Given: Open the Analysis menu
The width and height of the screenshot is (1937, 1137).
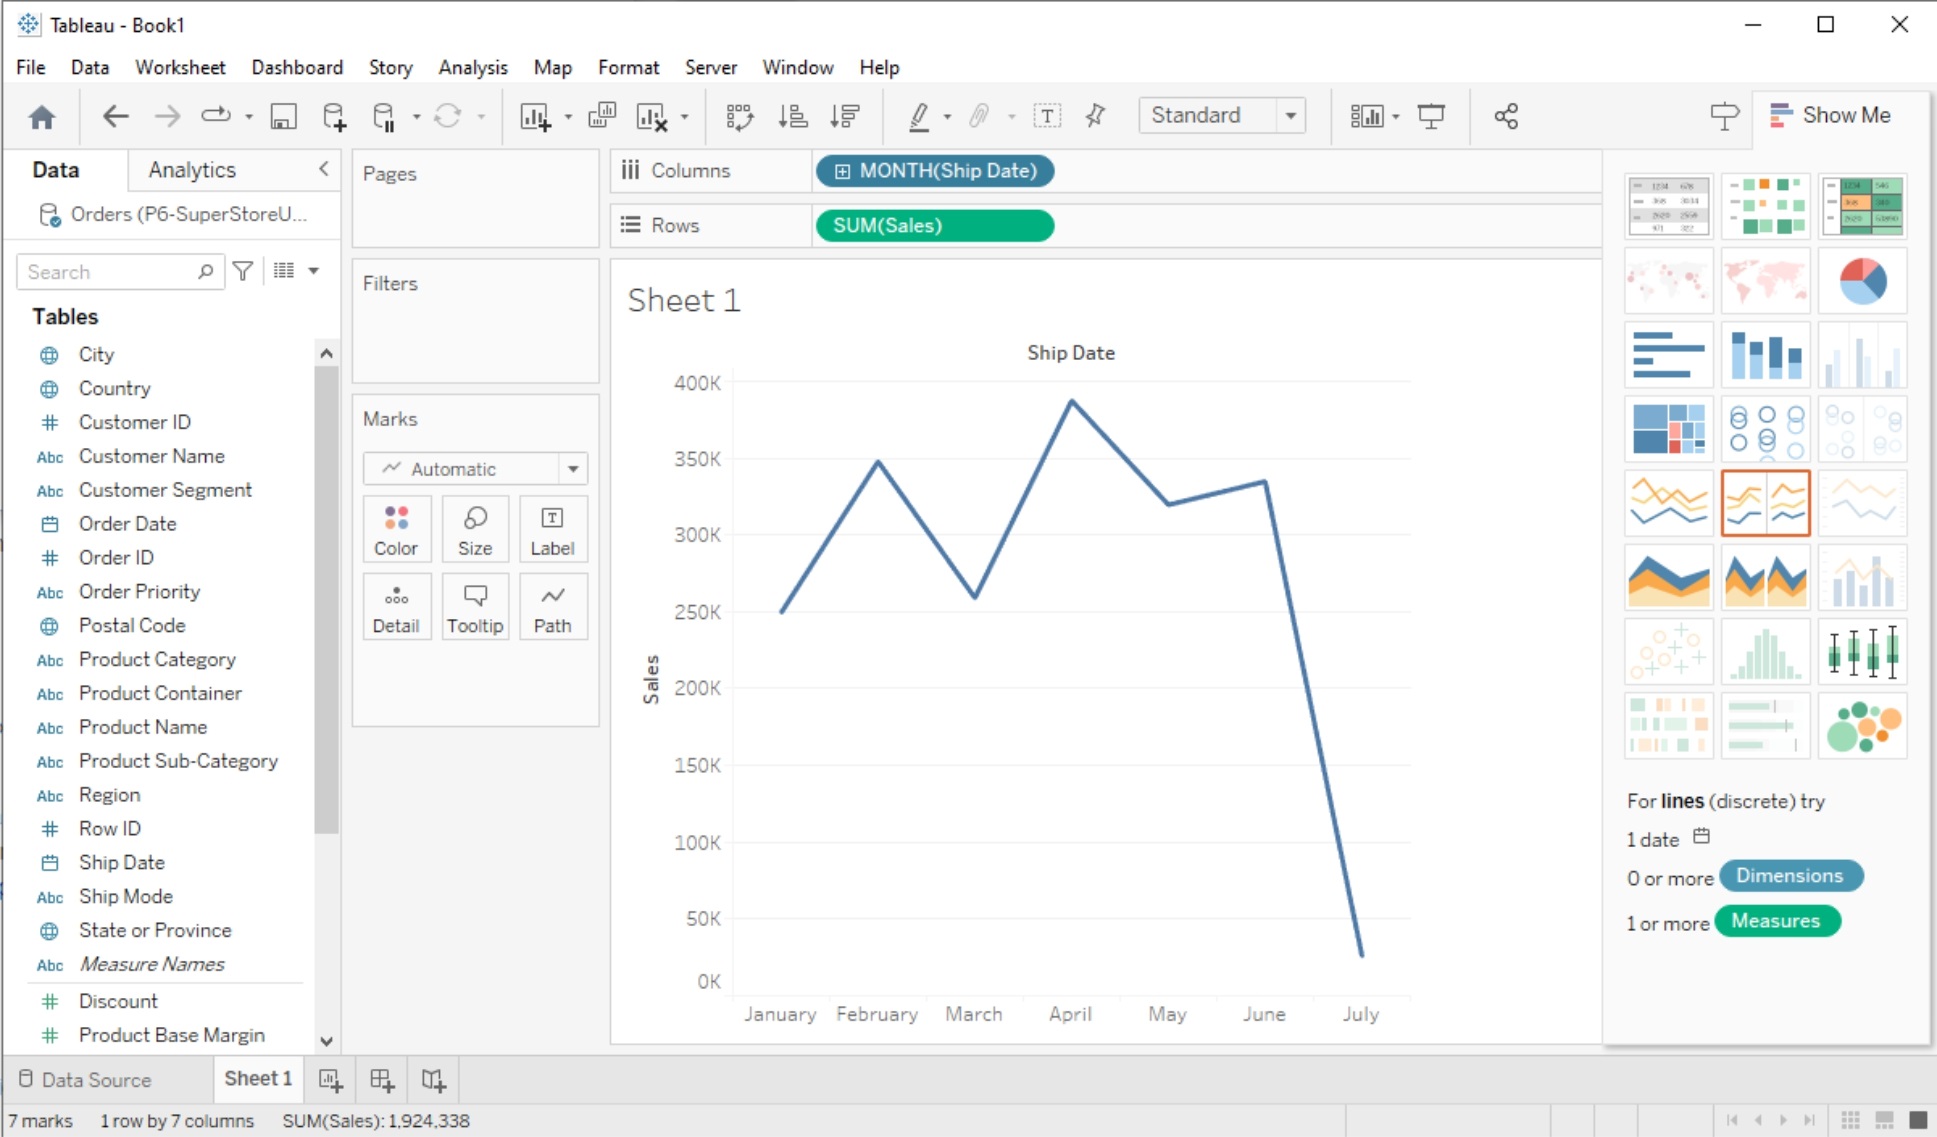Looking at the screenshot, I should point(473,67).
